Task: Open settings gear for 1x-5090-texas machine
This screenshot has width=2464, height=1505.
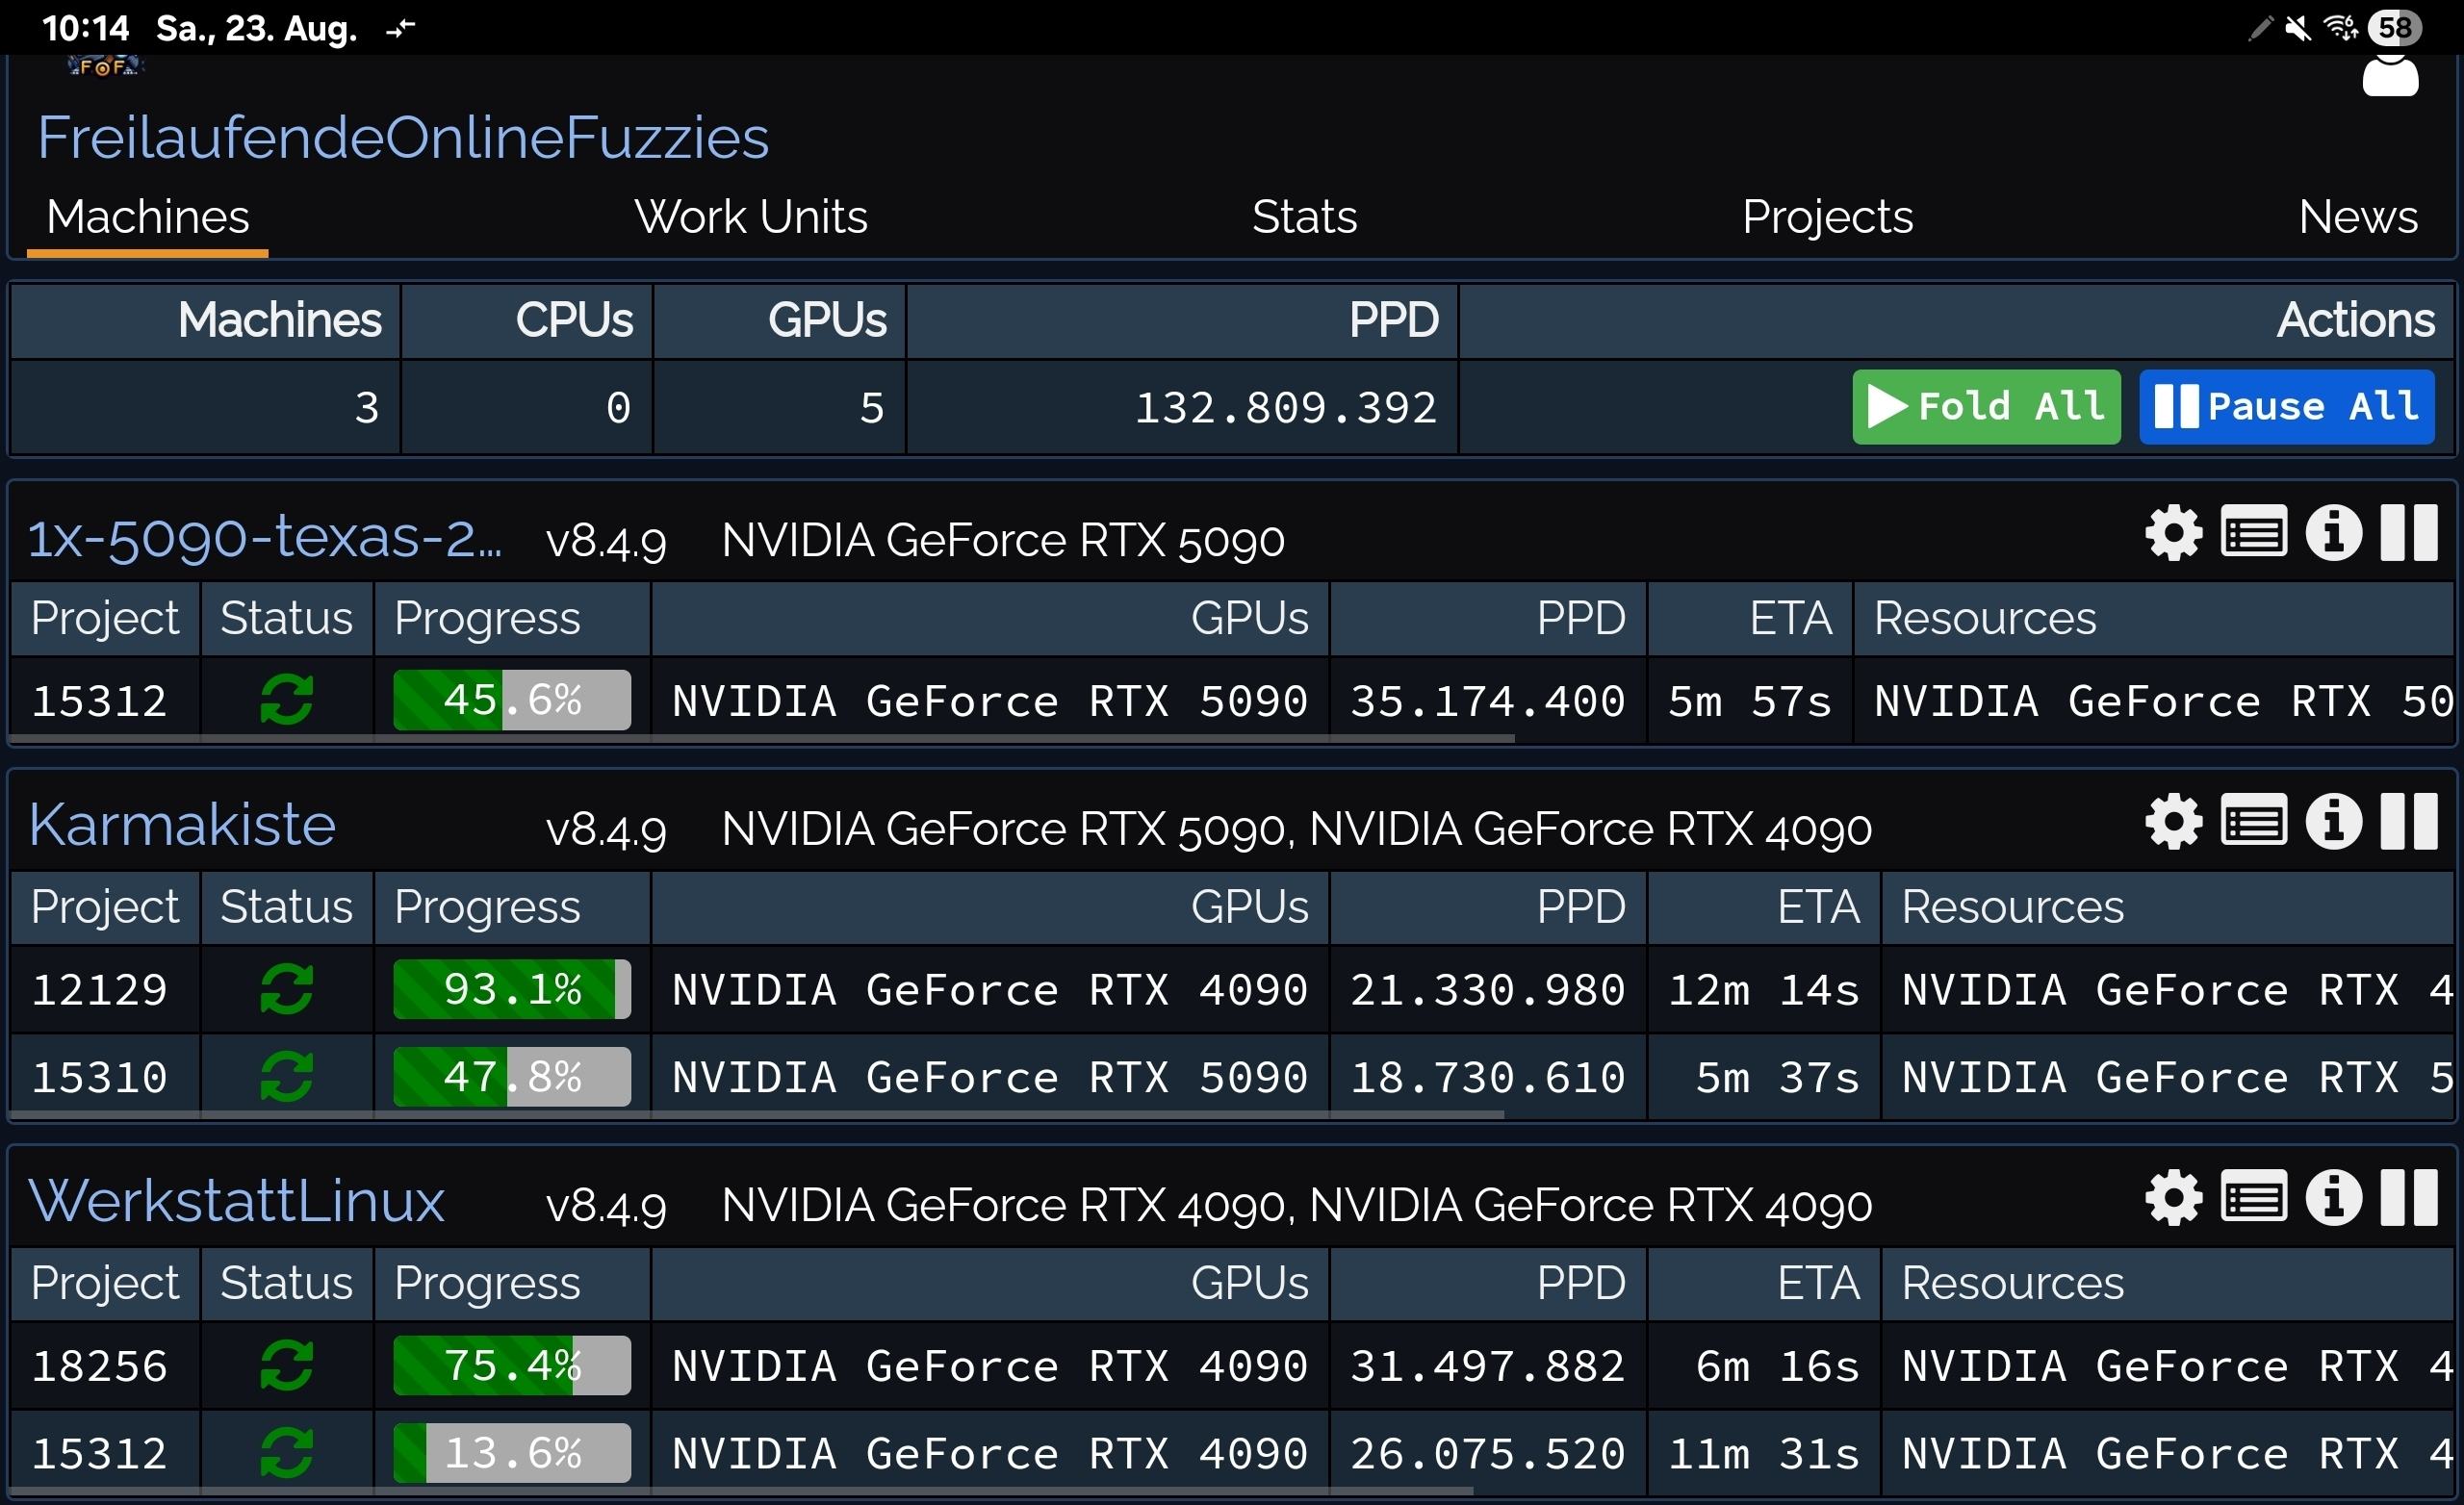Action: pos(2173,533)
